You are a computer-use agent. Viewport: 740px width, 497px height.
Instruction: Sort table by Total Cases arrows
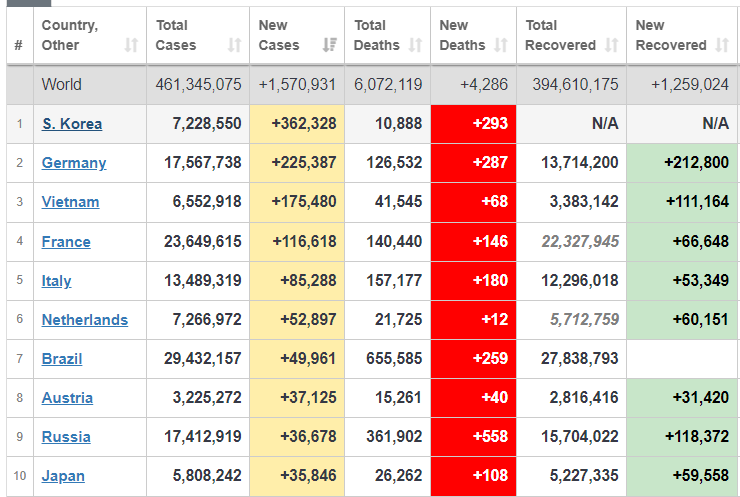click(235, 45)
